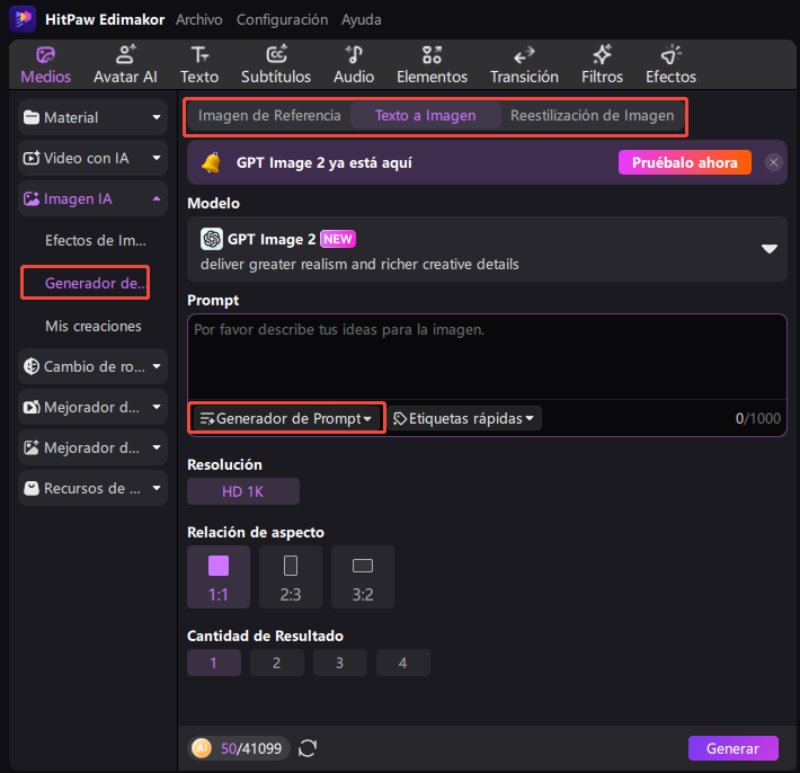Open Generador de... submenu item
This screenshot has width=800, height=773.
96,283
